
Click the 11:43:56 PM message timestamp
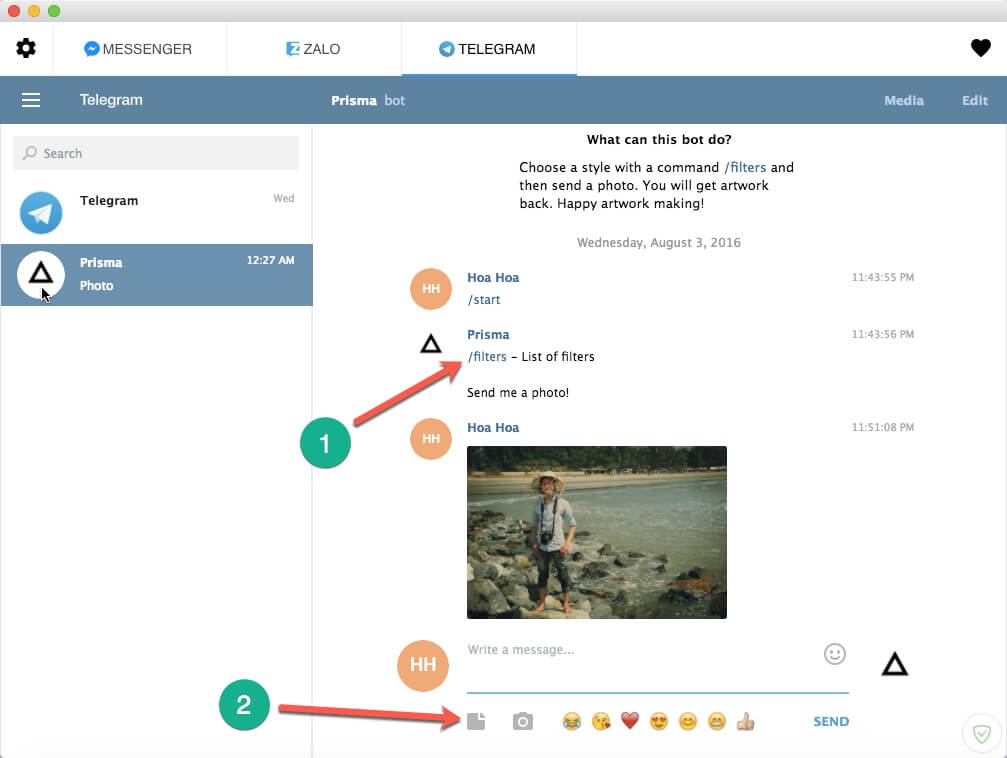[x=882, y=334]
